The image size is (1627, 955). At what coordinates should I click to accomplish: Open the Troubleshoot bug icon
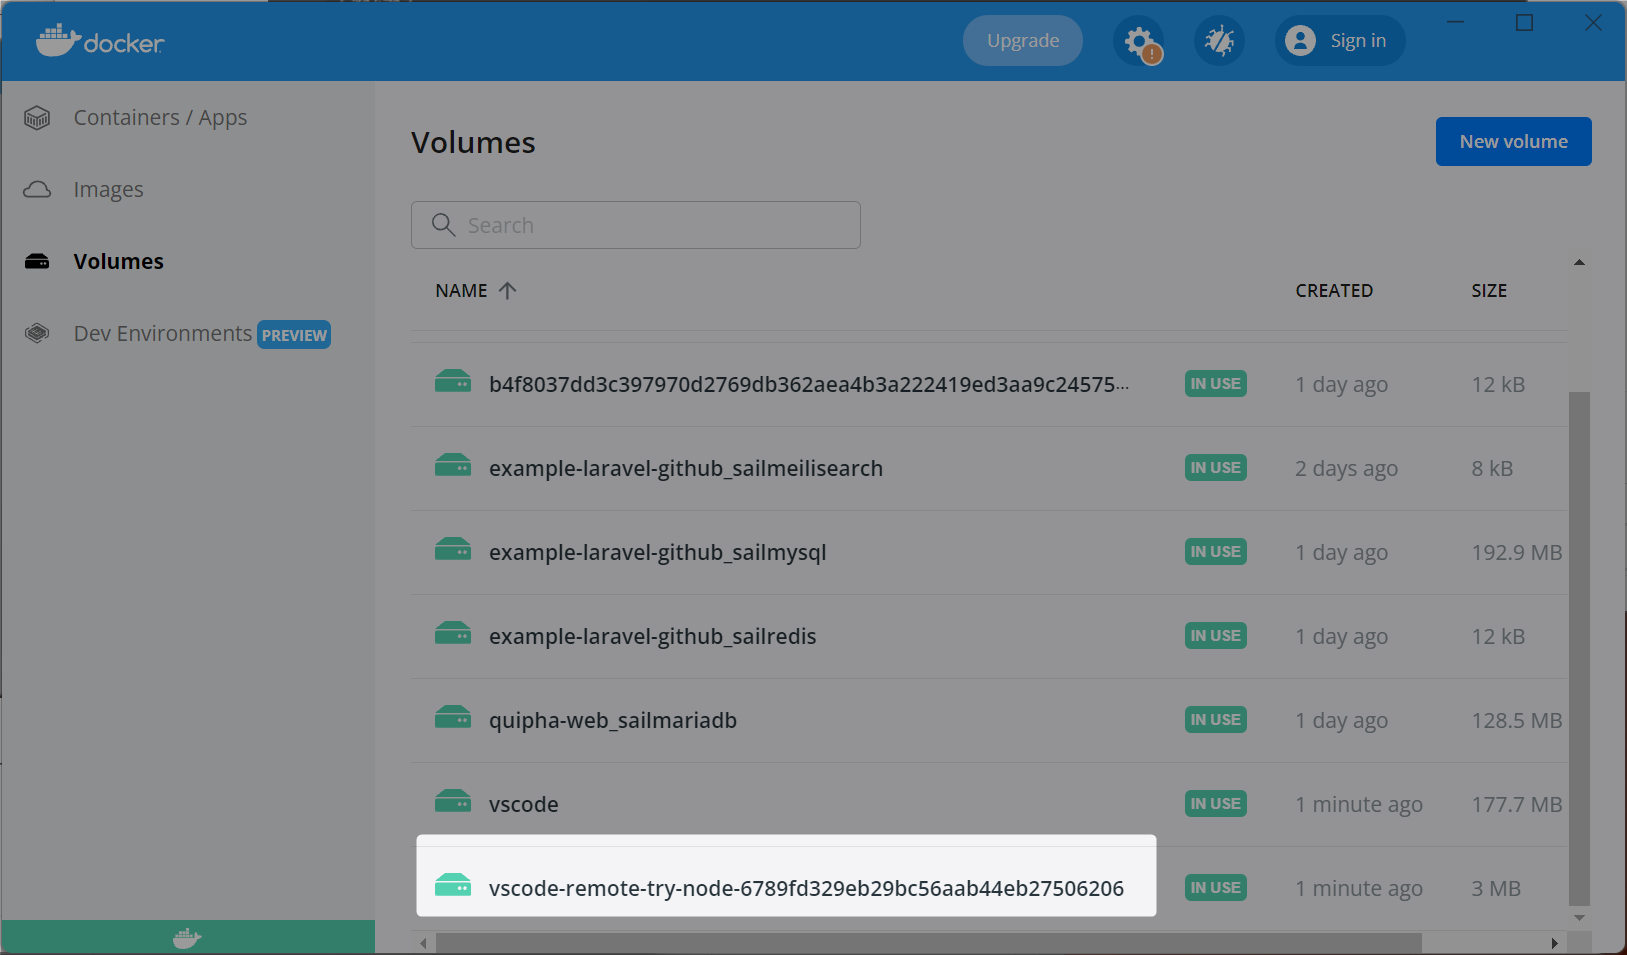point(1219,41)
